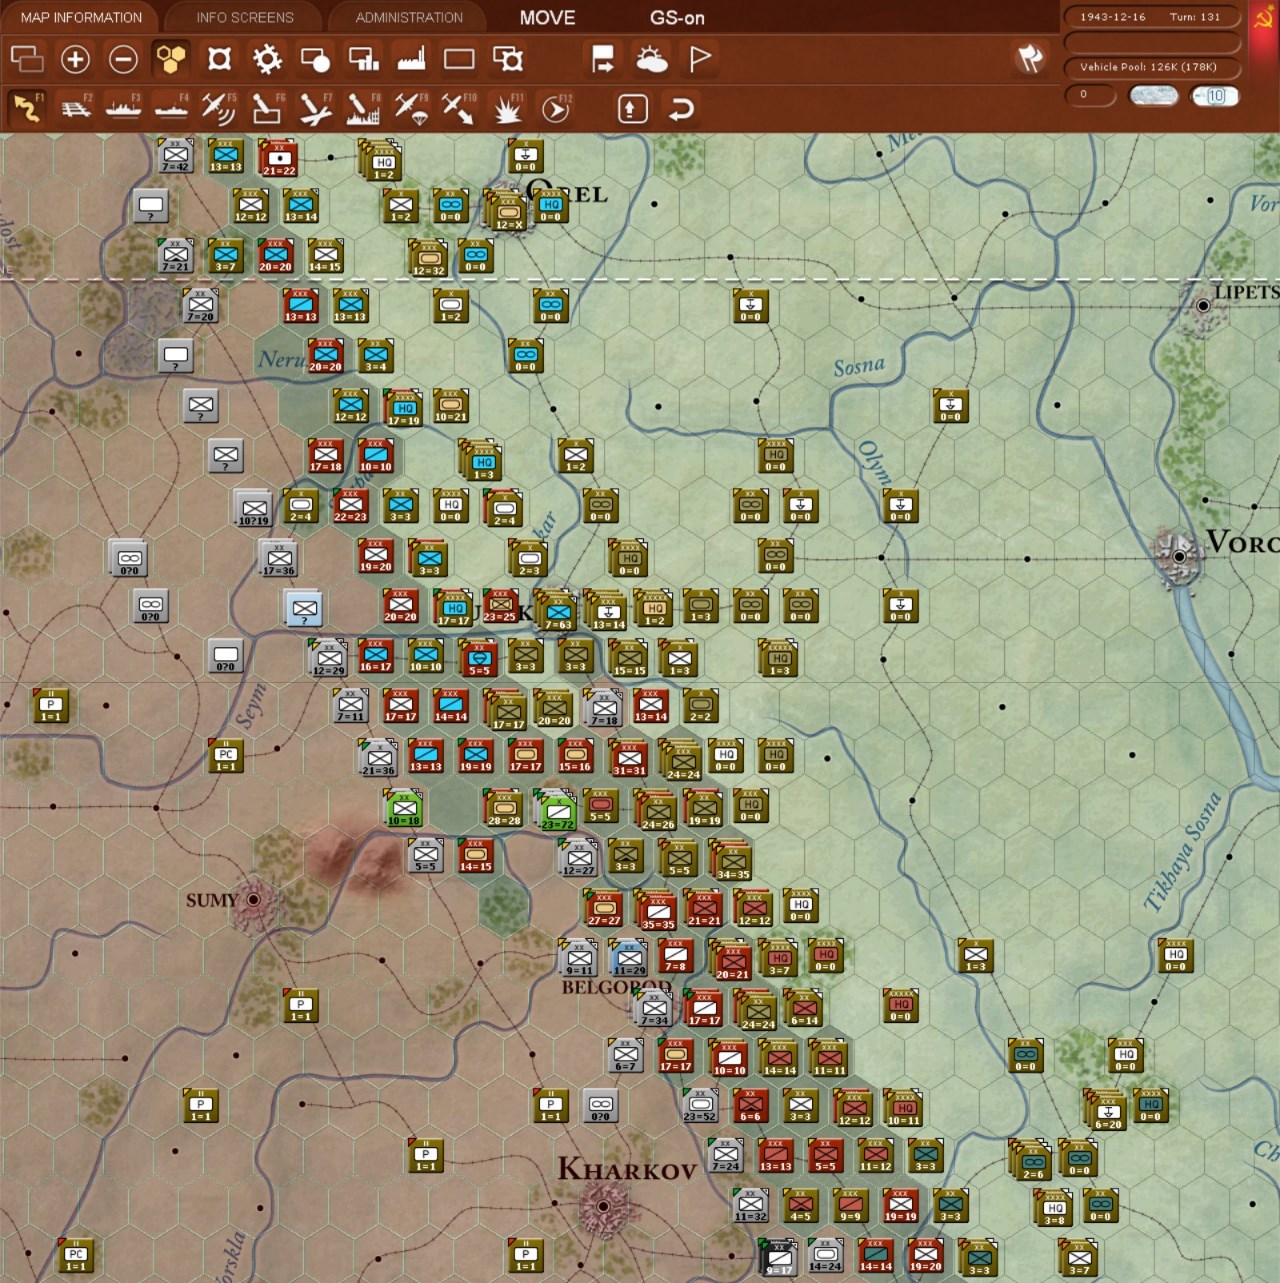
Task: Select the Voronezh city hex
Action: coord(1179,555)
